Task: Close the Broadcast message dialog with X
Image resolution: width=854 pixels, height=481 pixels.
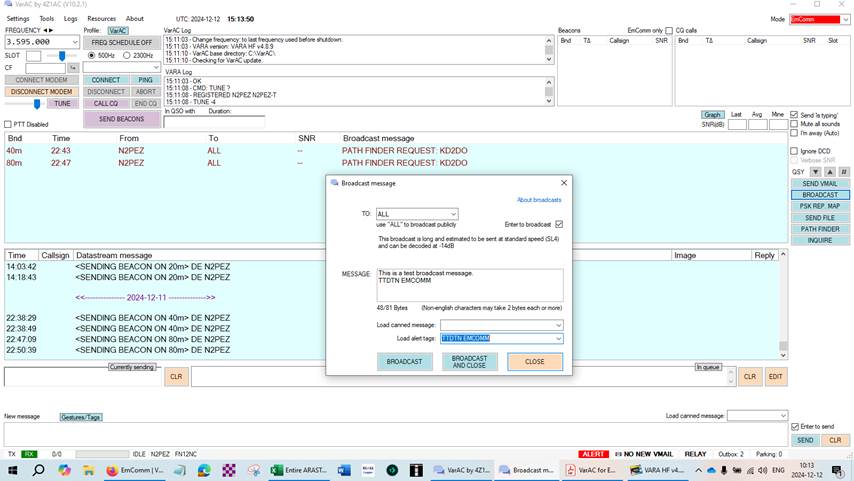Action: click(564, 183)
